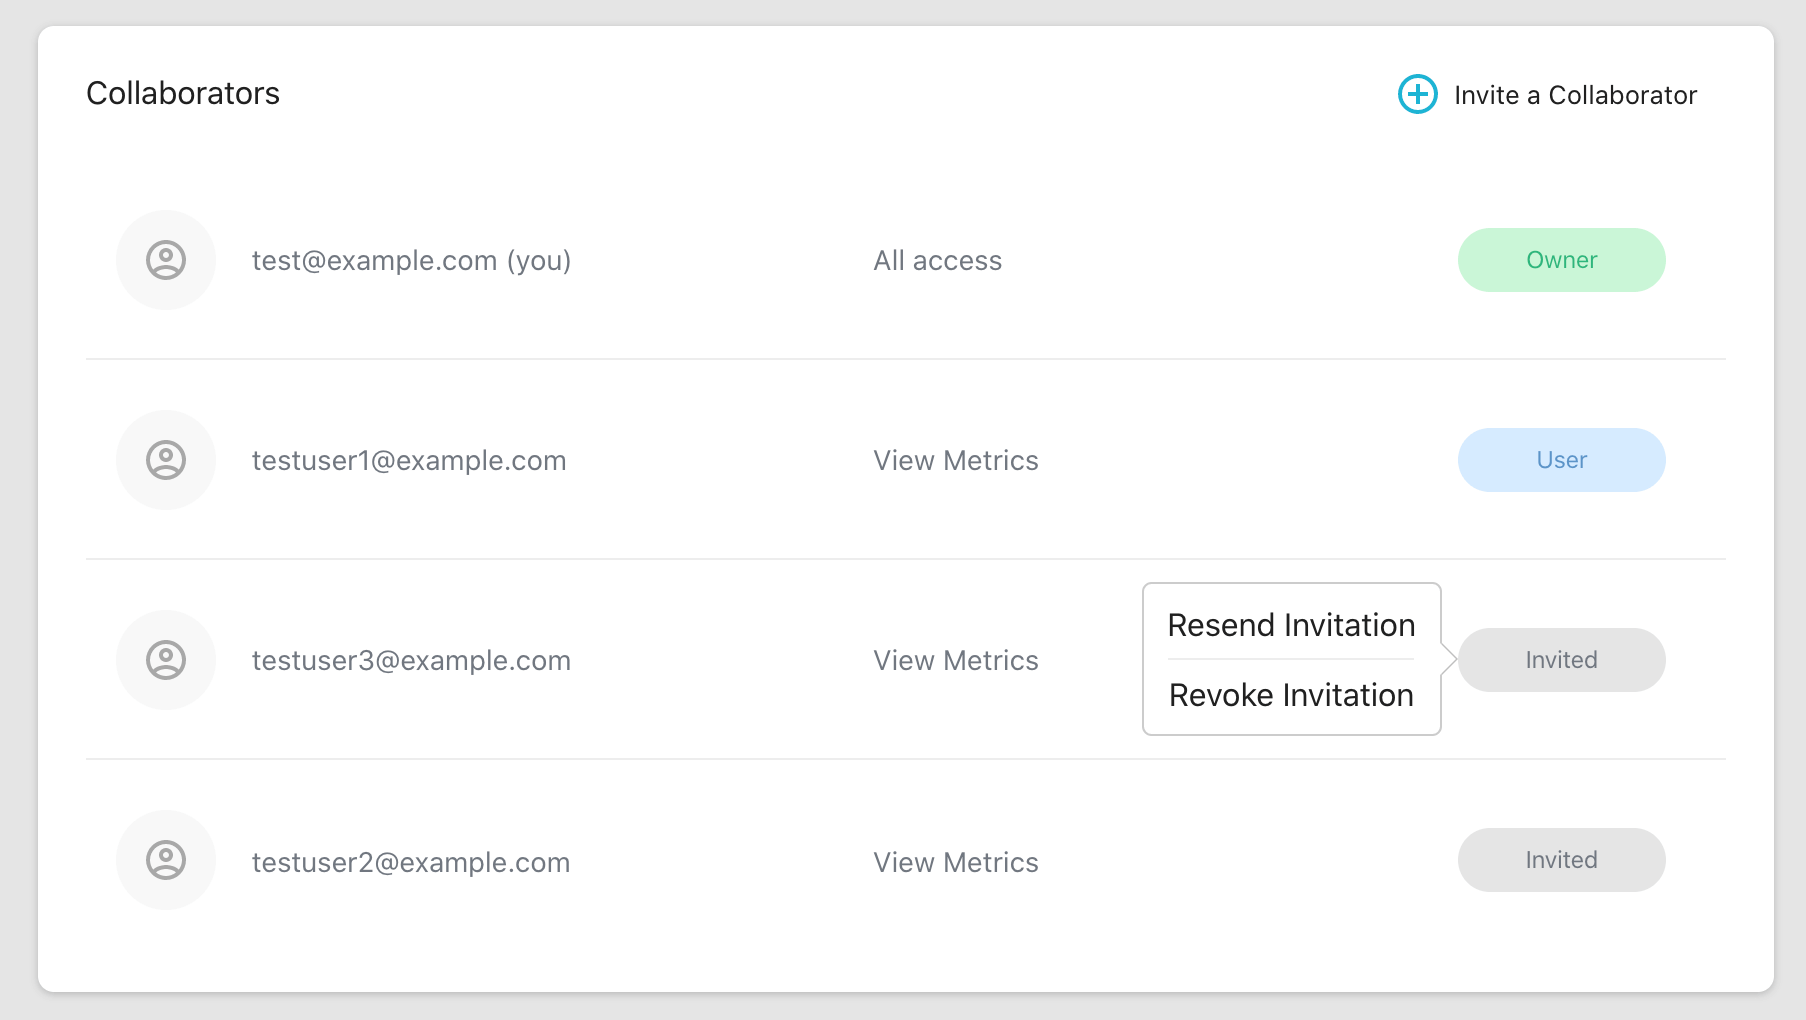The image size is (1806, 1020).
Task: Click the avatar next to testuser2@example.com
Action: coord(166,860)
